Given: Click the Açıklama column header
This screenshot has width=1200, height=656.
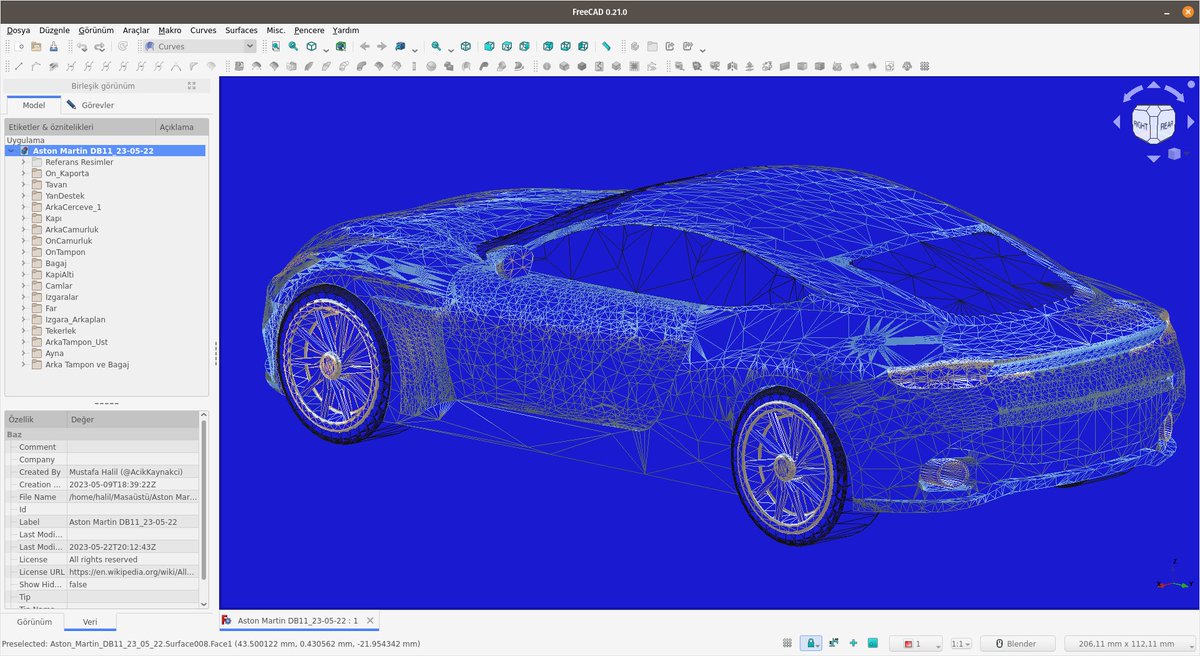Looking at the screenshot, I should 182,127.
